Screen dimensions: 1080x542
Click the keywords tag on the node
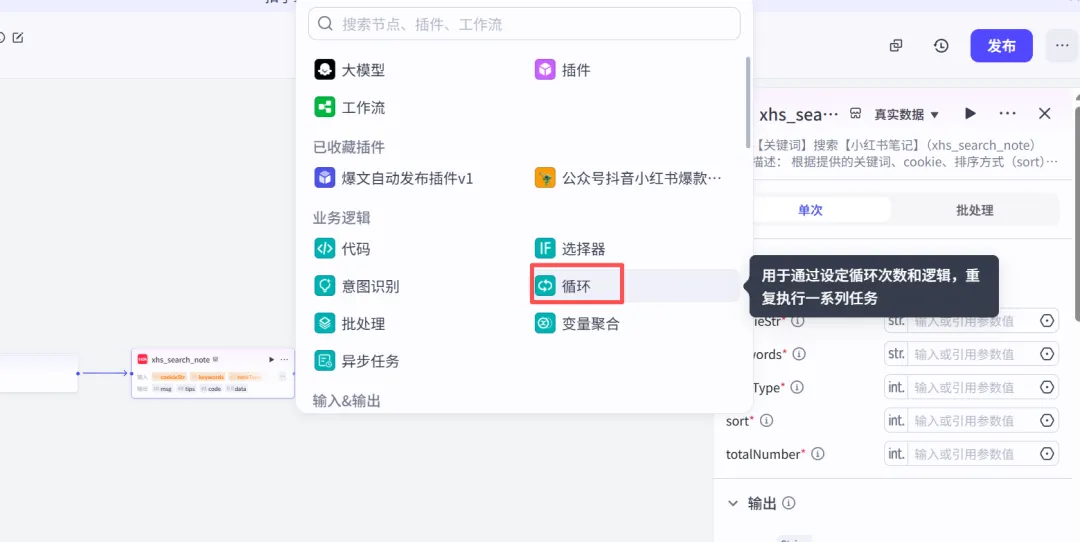[207, 377]
